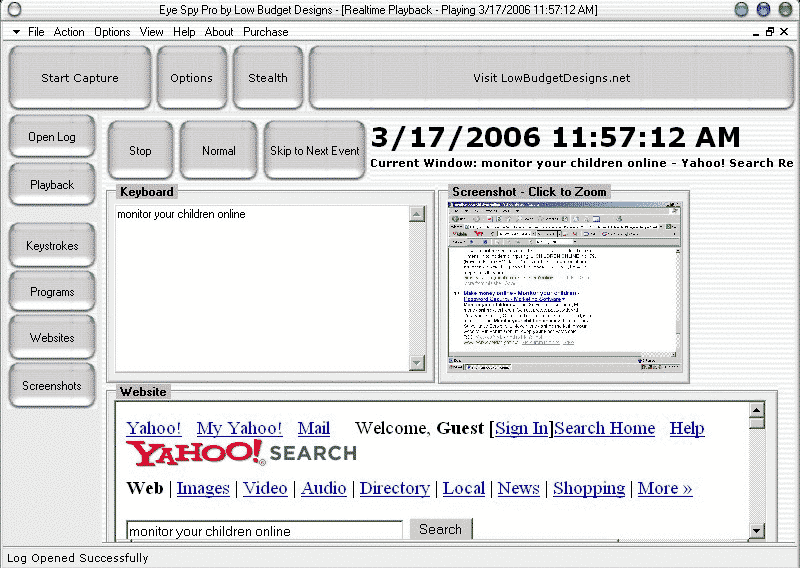Screen dimensions: 800x568
Task: Click the screenshot thumbnail to zoom
Action: tap(564, 286)
